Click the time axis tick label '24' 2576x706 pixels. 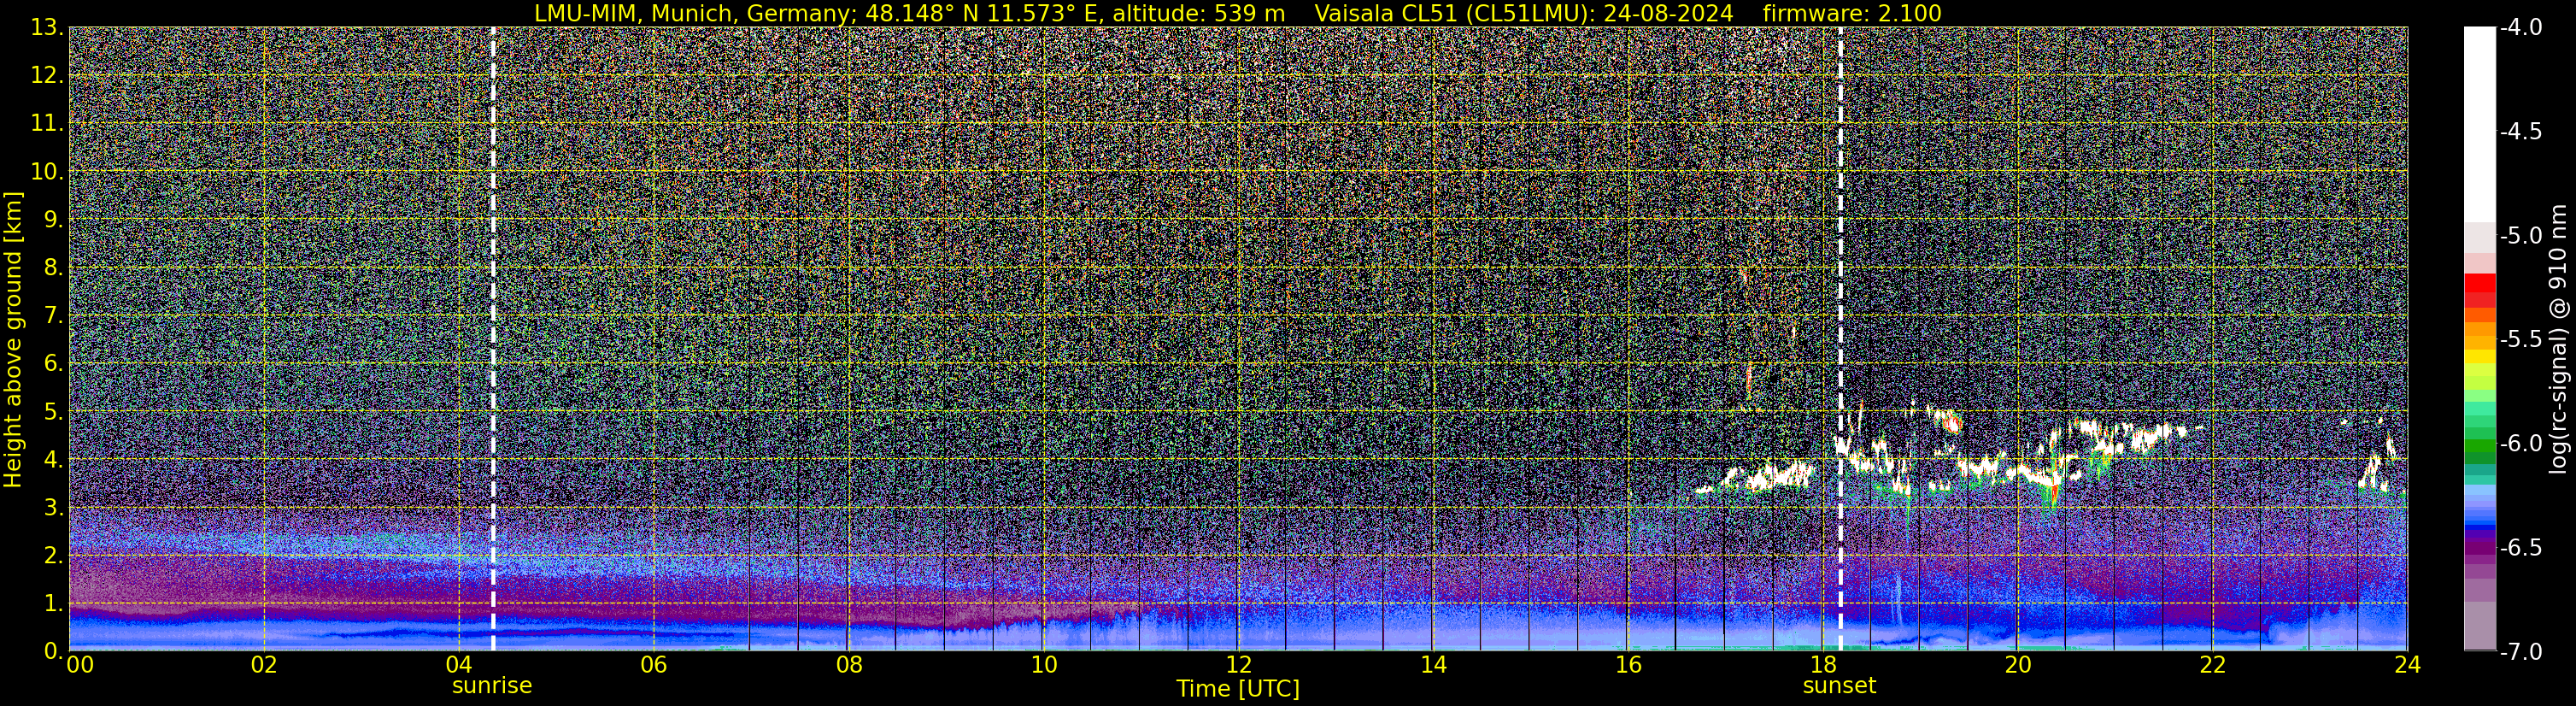click(x=2408, y=665)
